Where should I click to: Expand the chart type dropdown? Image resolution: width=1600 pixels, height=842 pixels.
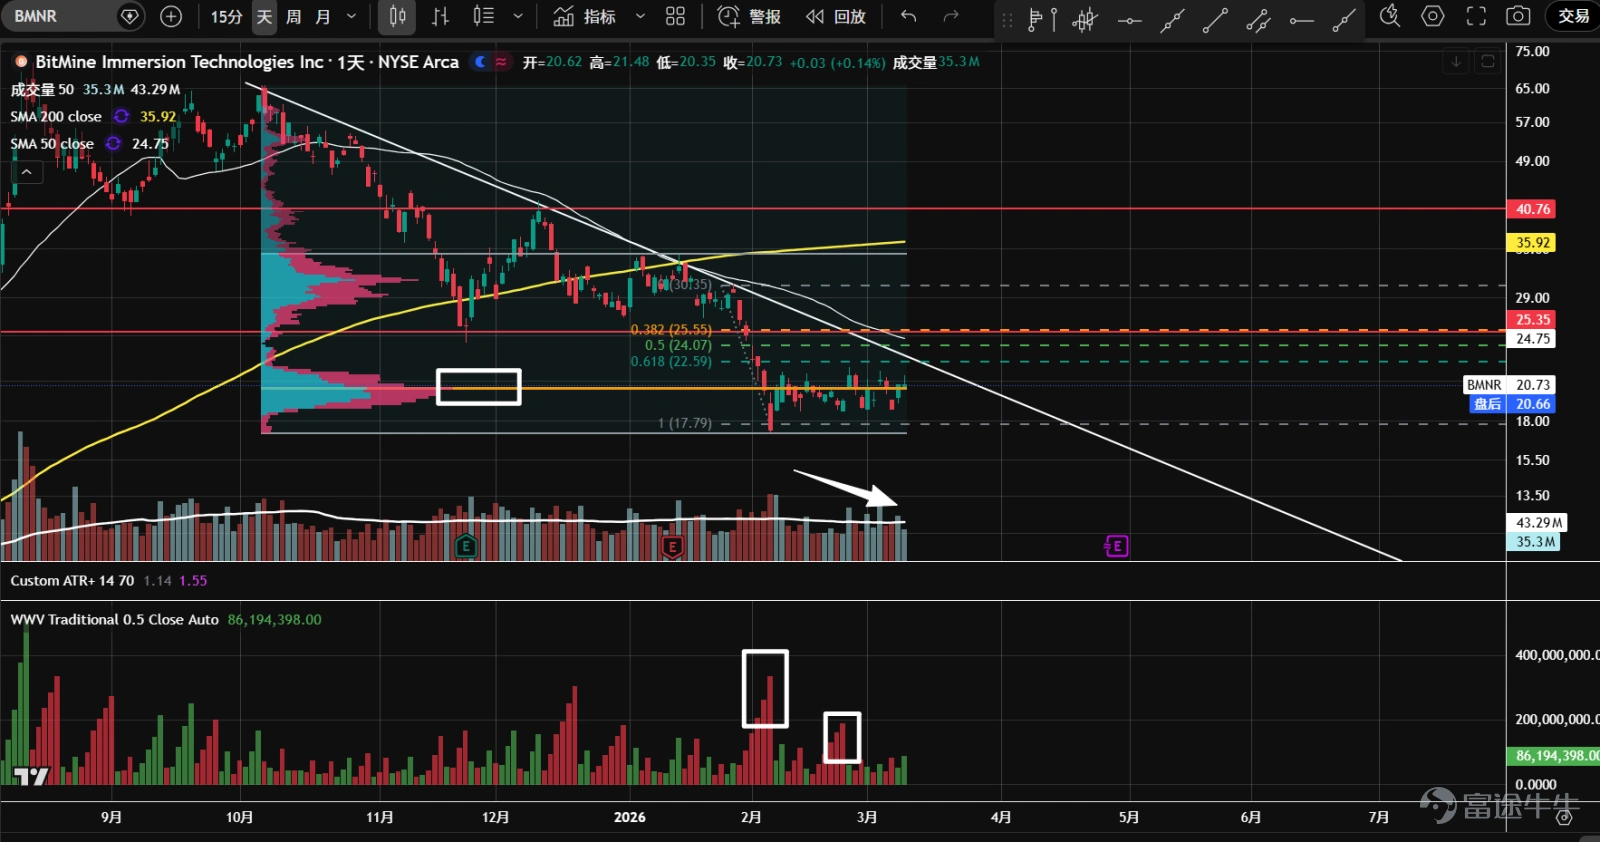click(x=517, y=16)
